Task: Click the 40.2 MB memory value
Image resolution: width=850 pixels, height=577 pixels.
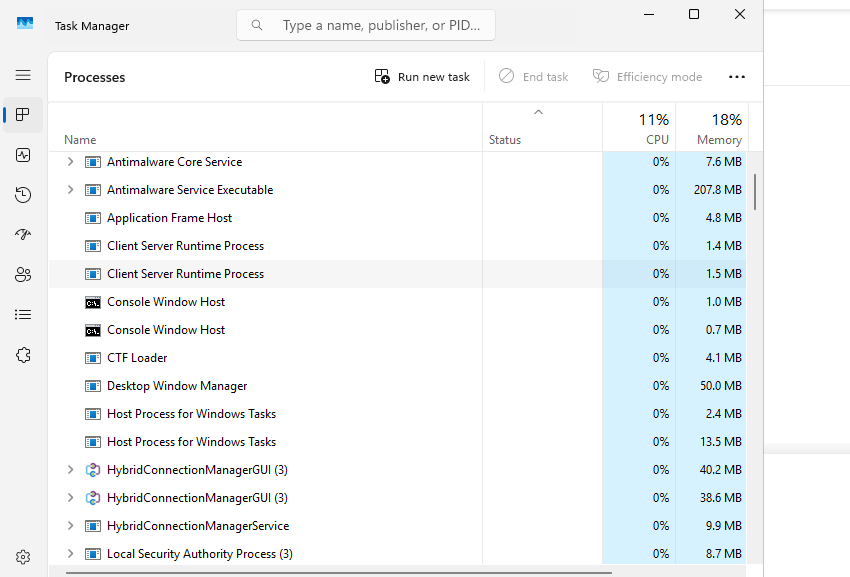Action: [720, 470]
